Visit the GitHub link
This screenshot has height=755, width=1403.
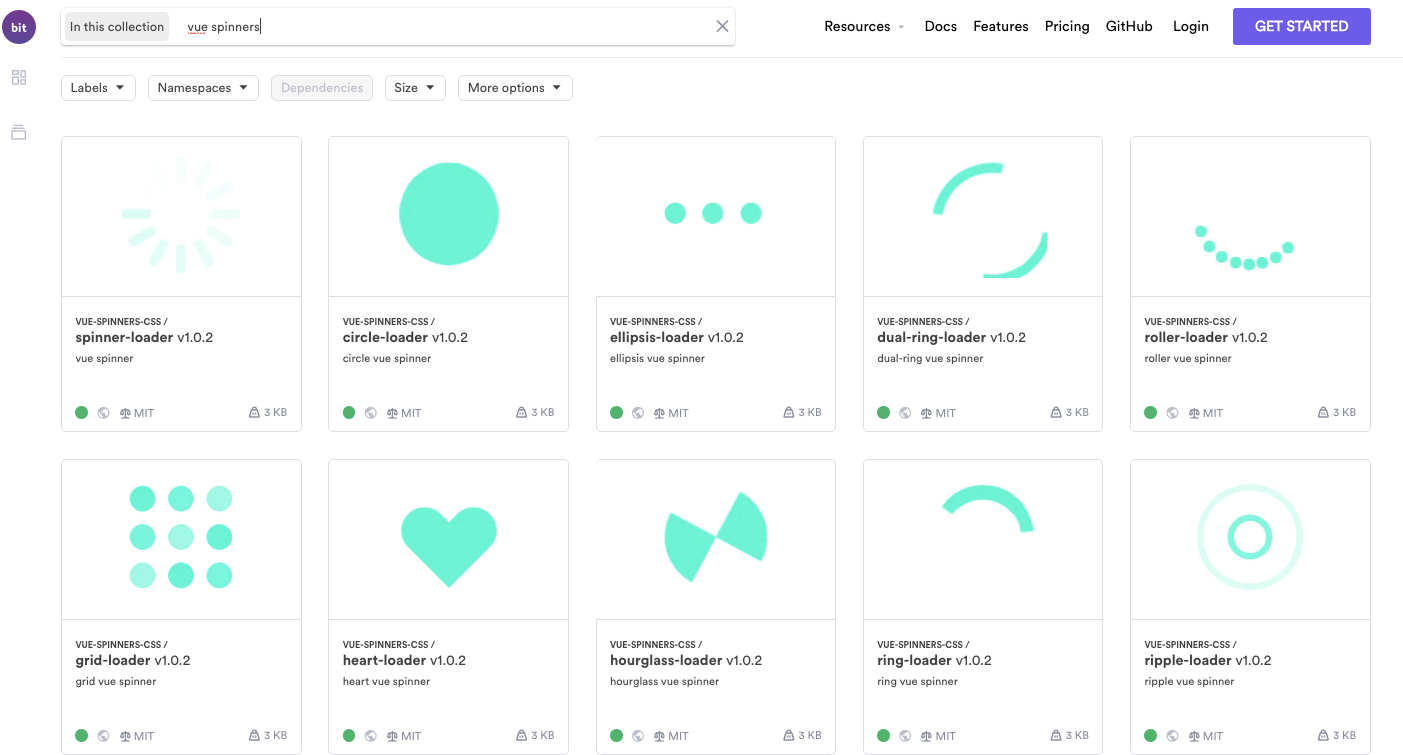(1129, 27)
